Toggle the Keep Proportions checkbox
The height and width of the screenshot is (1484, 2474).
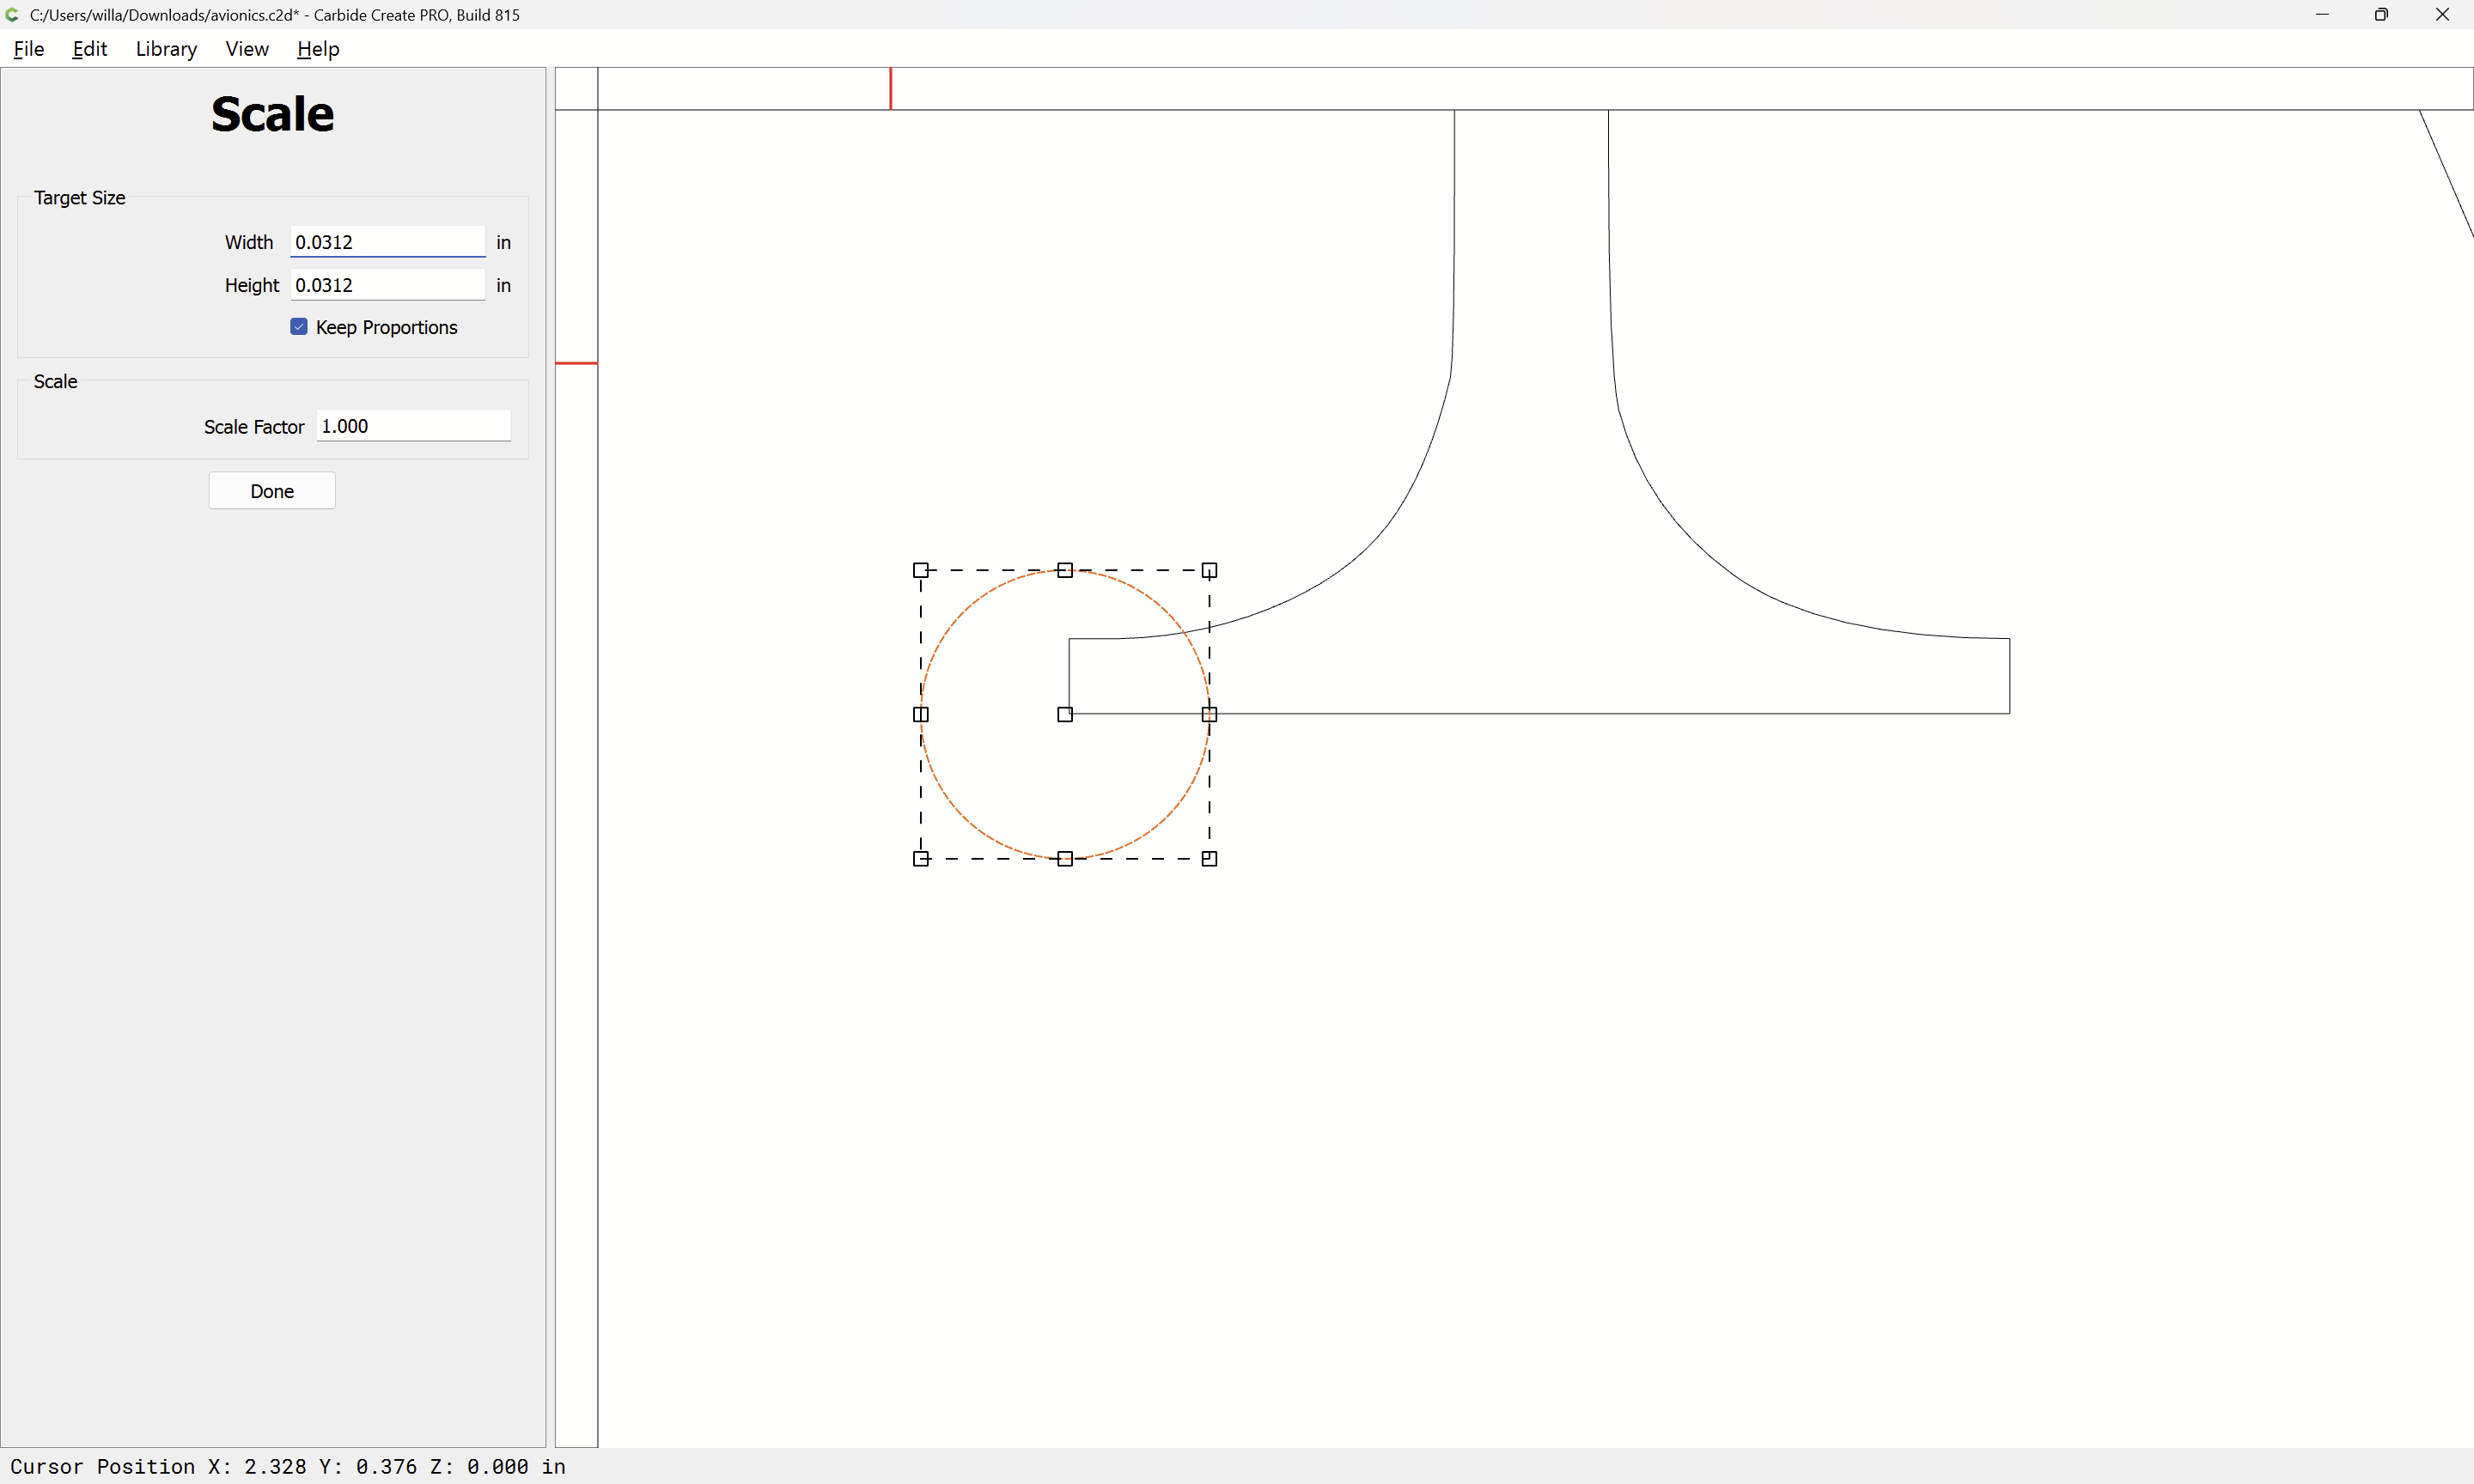point(299,327)
